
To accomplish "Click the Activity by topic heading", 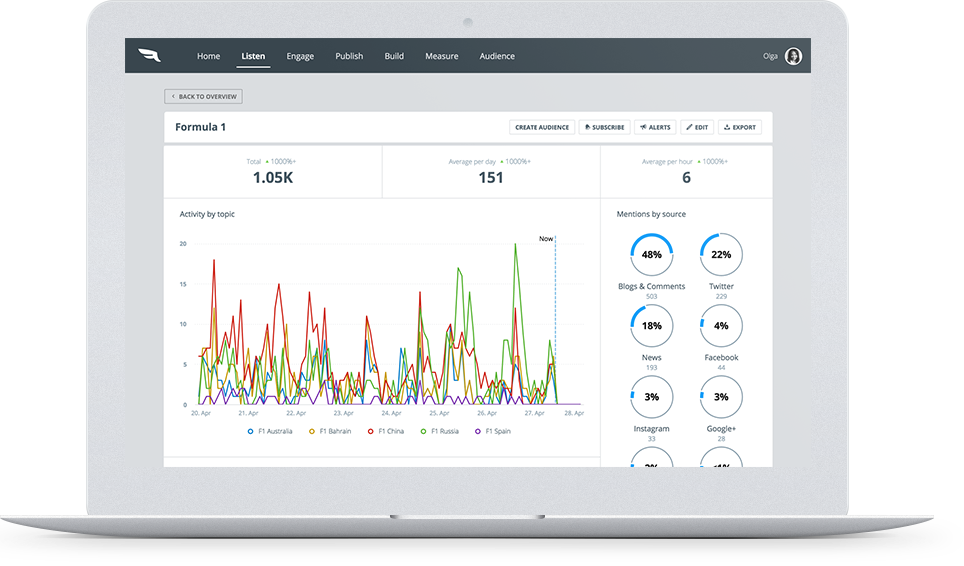I will click(x=207, y=214).
